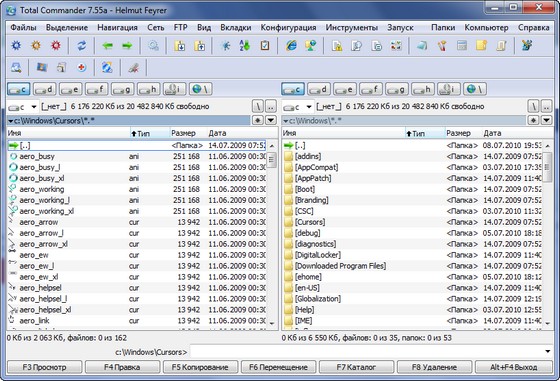This screenshot has width=560, height=381.
Task: Click the command line input field
Action: tap(366, 352)
